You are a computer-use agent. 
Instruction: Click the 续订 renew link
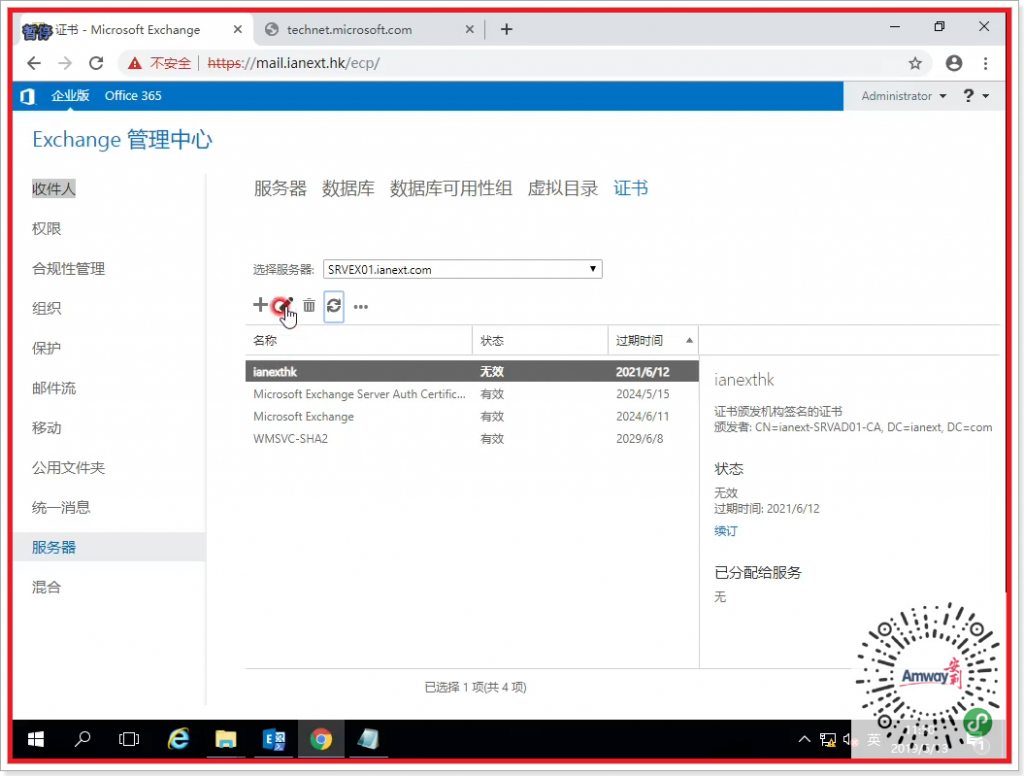[726, 531]
